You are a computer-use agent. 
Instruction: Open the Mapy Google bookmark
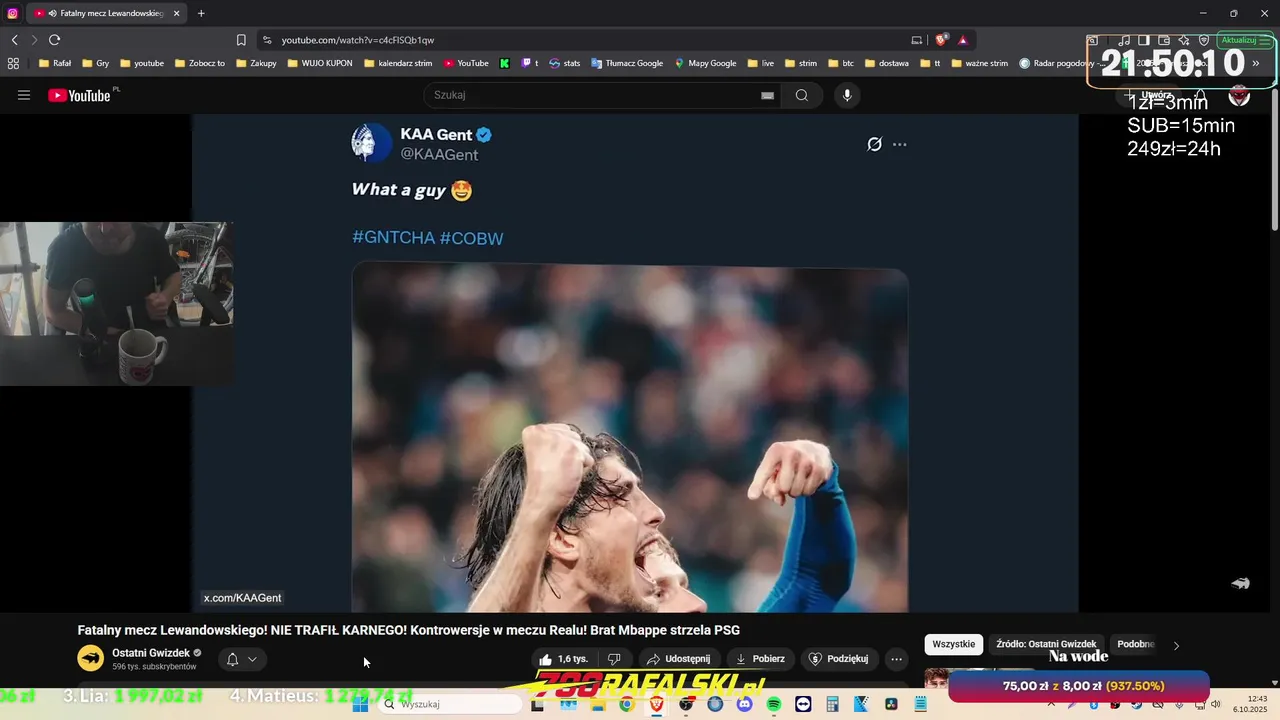click(705, 63)
